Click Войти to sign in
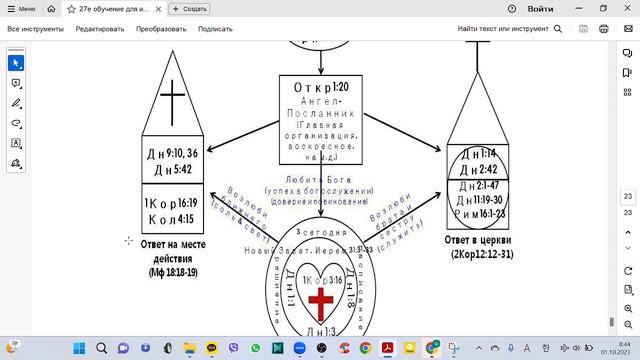Viewport: 640px width, 360px height. pos(540,9)
